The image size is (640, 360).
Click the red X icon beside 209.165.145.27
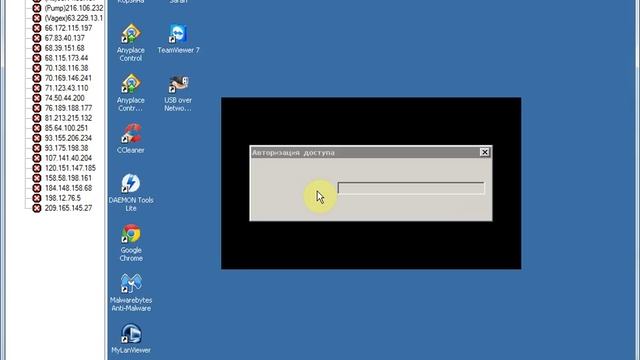click(x=37, y=208)
